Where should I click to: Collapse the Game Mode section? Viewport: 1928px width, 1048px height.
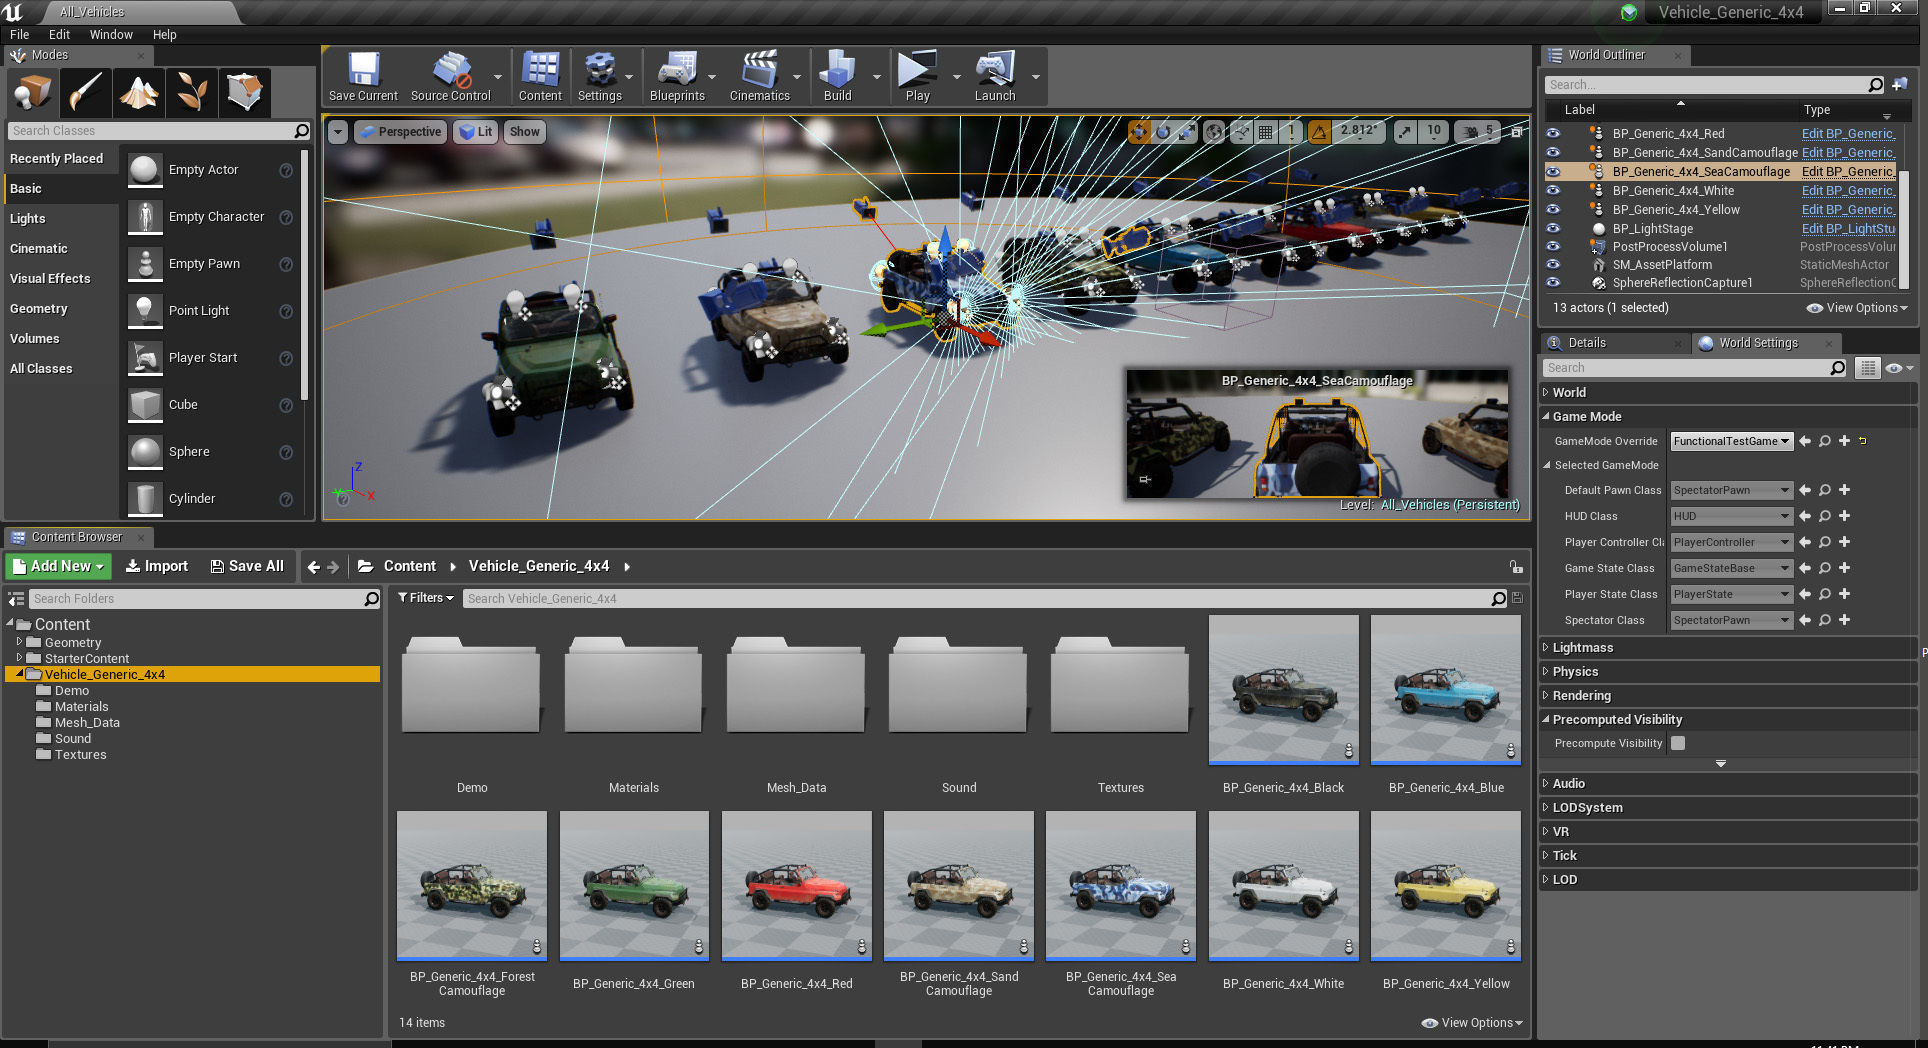[x=1546, y=417]
